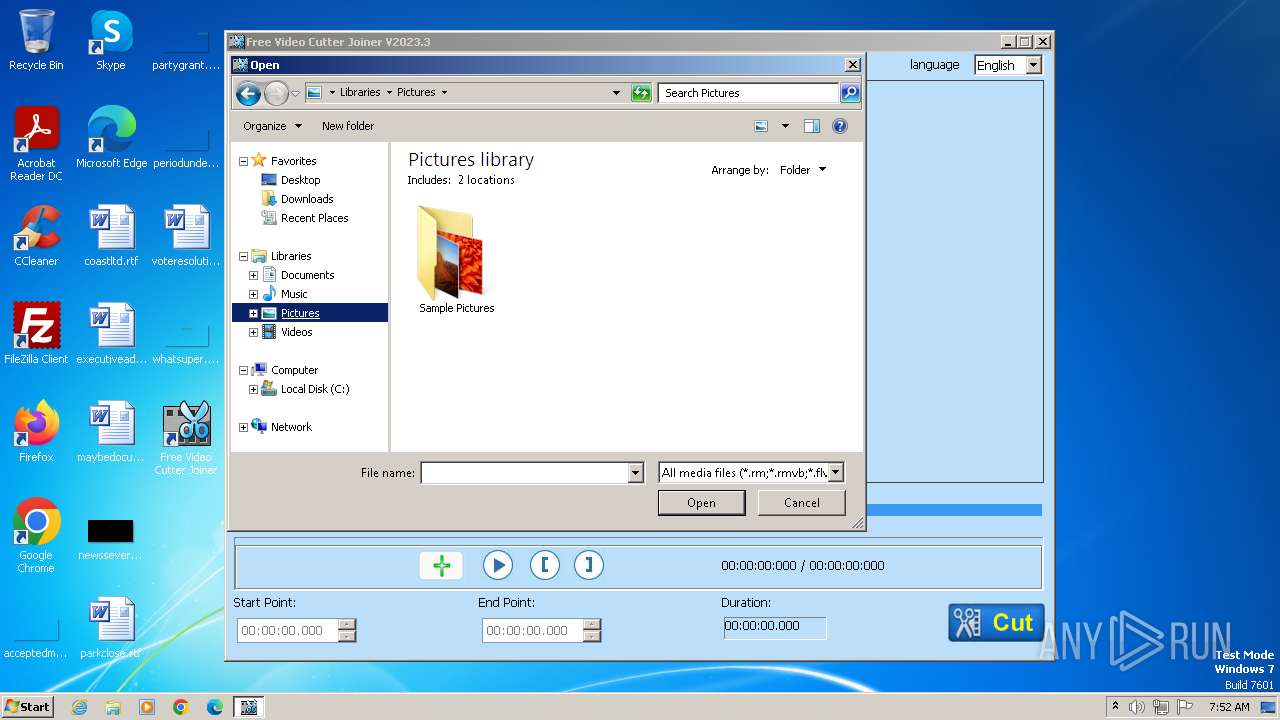The width and height of the screenshot is (1280, 720).
Task: Expand the Videos library
Action: [253, 332]
